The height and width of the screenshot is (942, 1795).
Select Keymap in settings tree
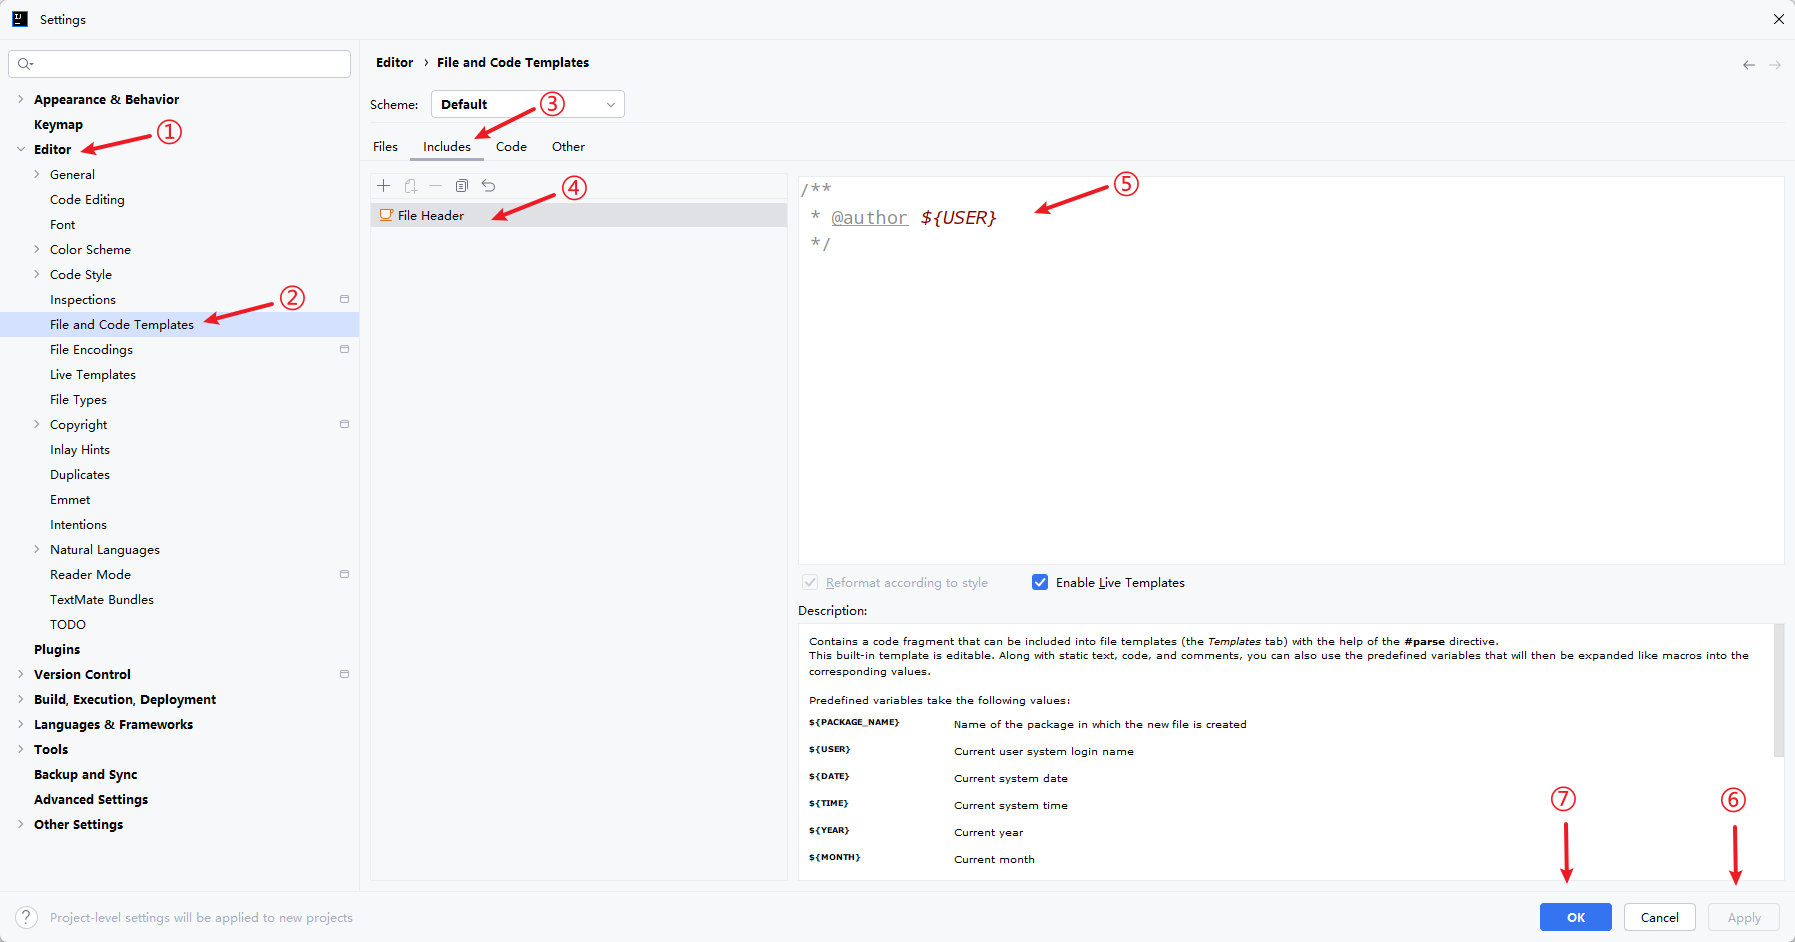58,124
